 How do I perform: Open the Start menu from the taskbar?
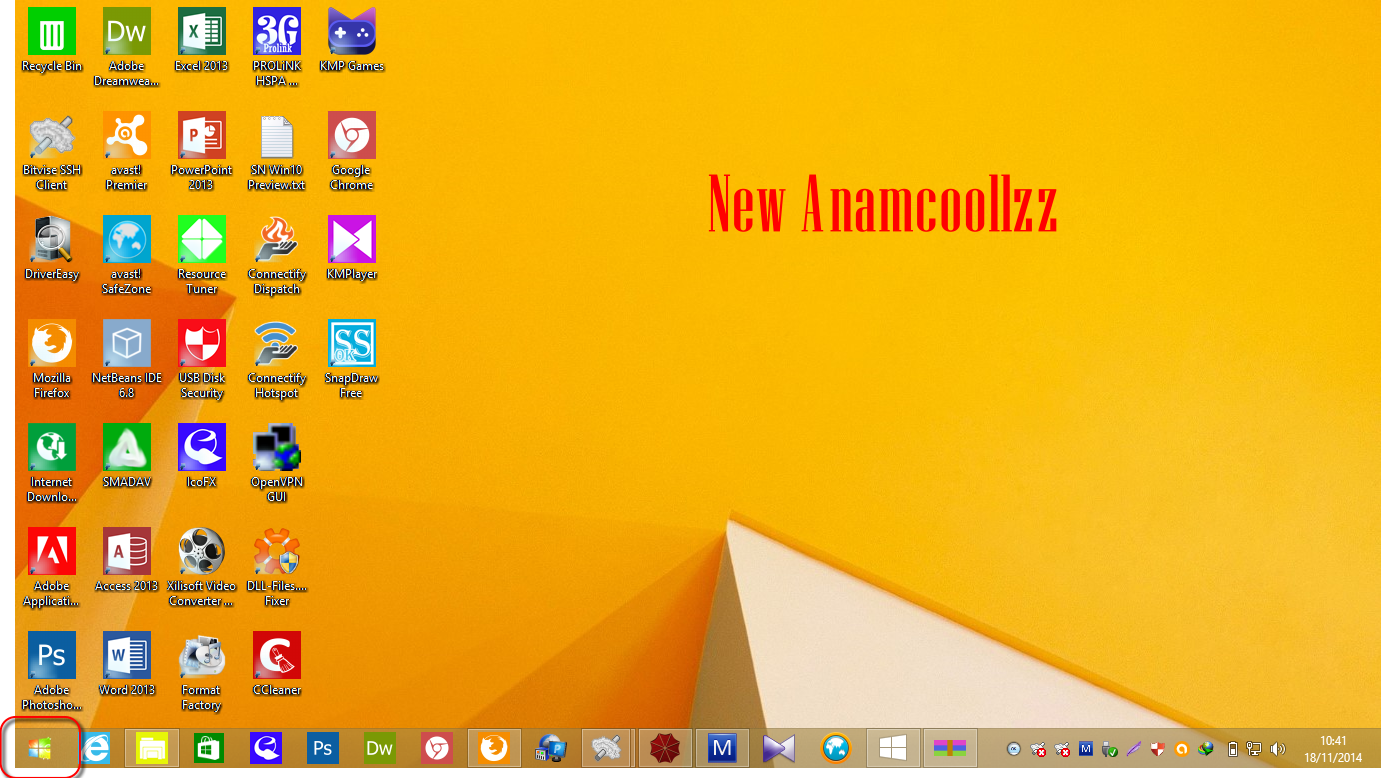click(x=42, y=747)
